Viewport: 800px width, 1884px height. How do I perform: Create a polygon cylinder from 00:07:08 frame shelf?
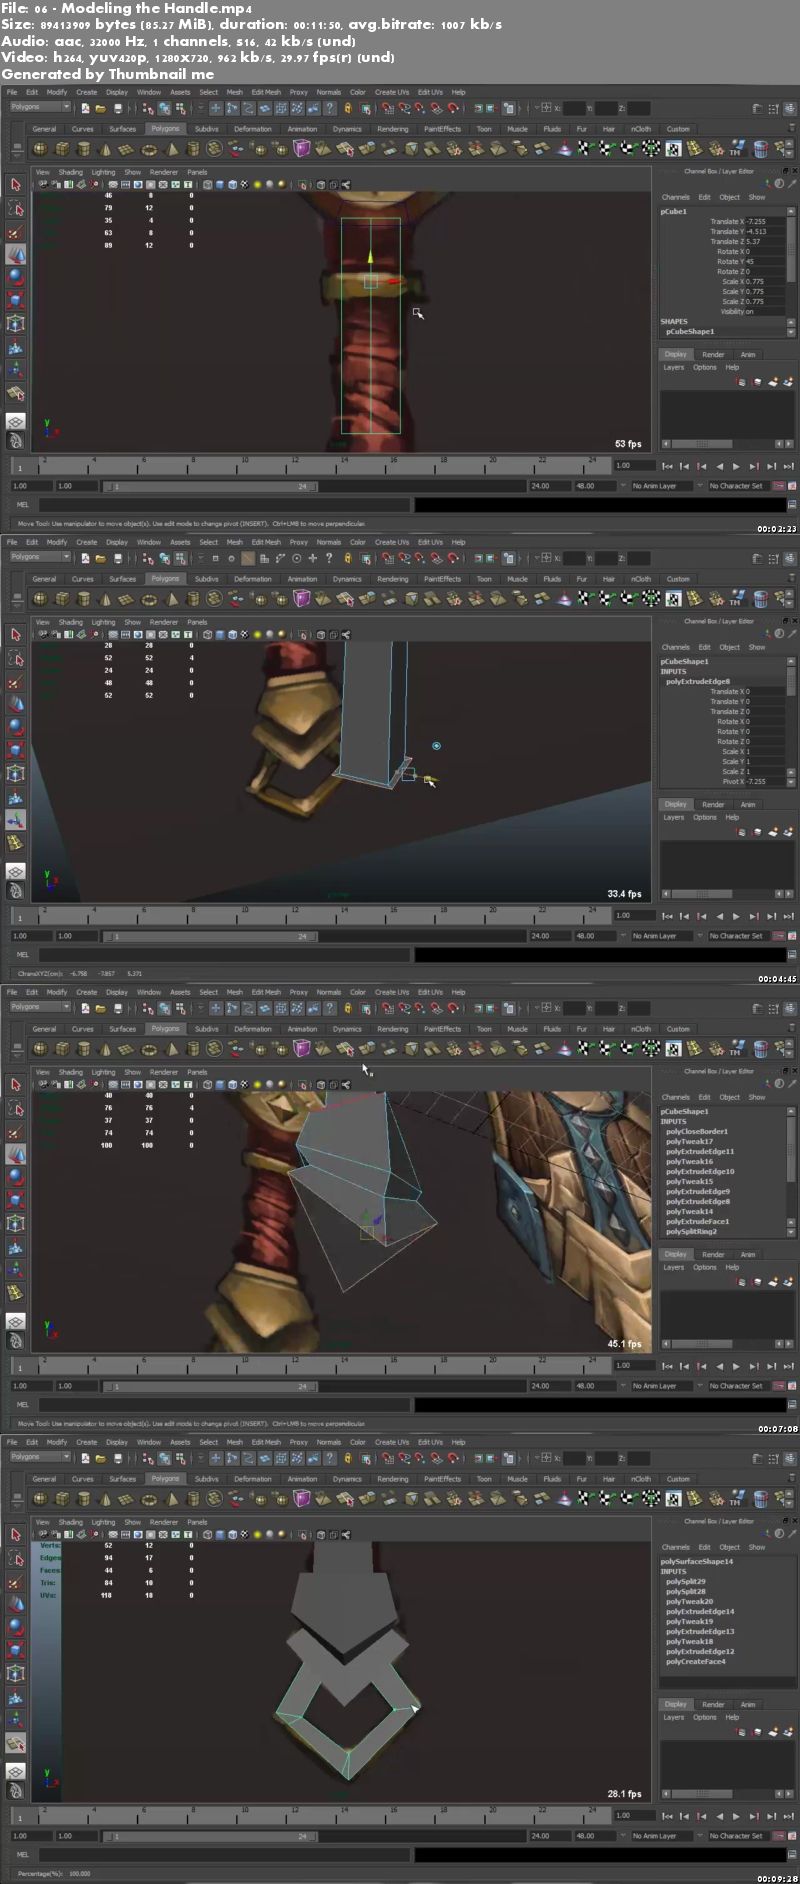click(x=83, y=1049)
